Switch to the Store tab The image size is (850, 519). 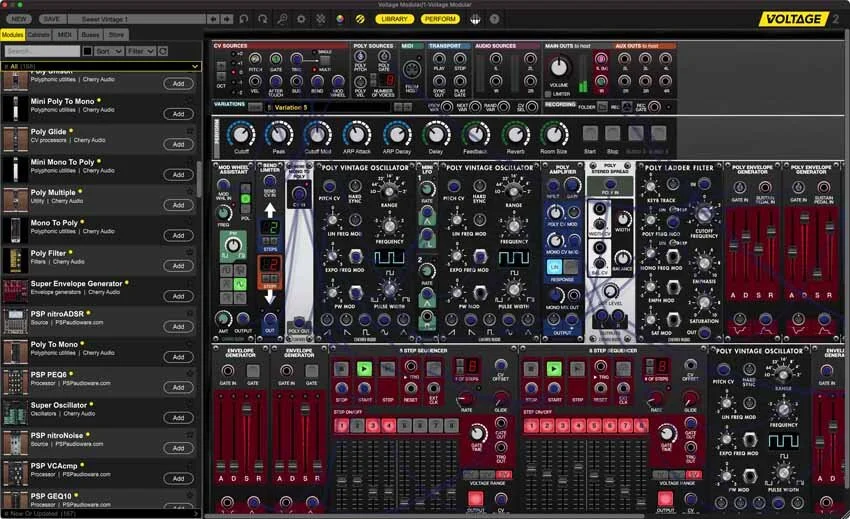pos(117,35)
